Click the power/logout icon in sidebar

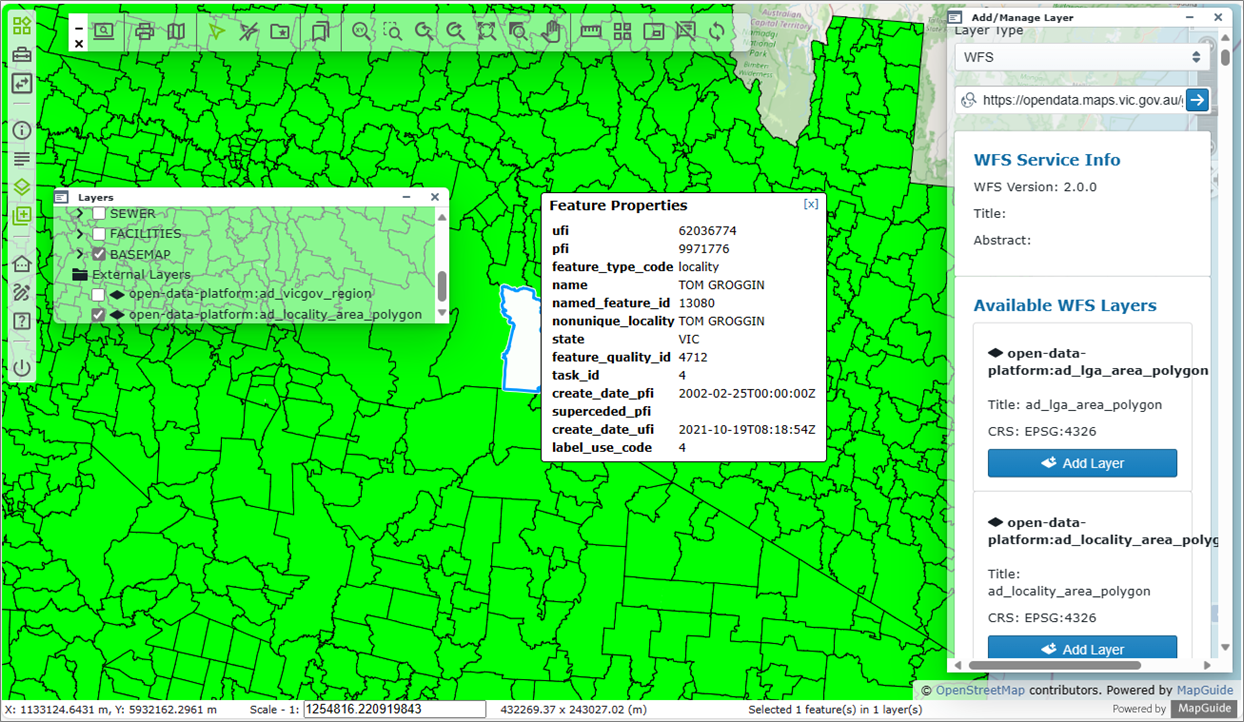pyautogui.click(x=22, y=367)
